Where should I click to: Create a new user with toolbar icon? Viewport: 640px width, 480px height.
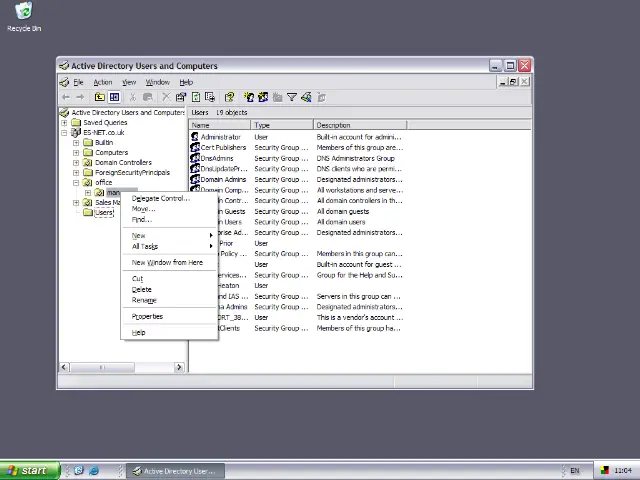coord(249,97)
